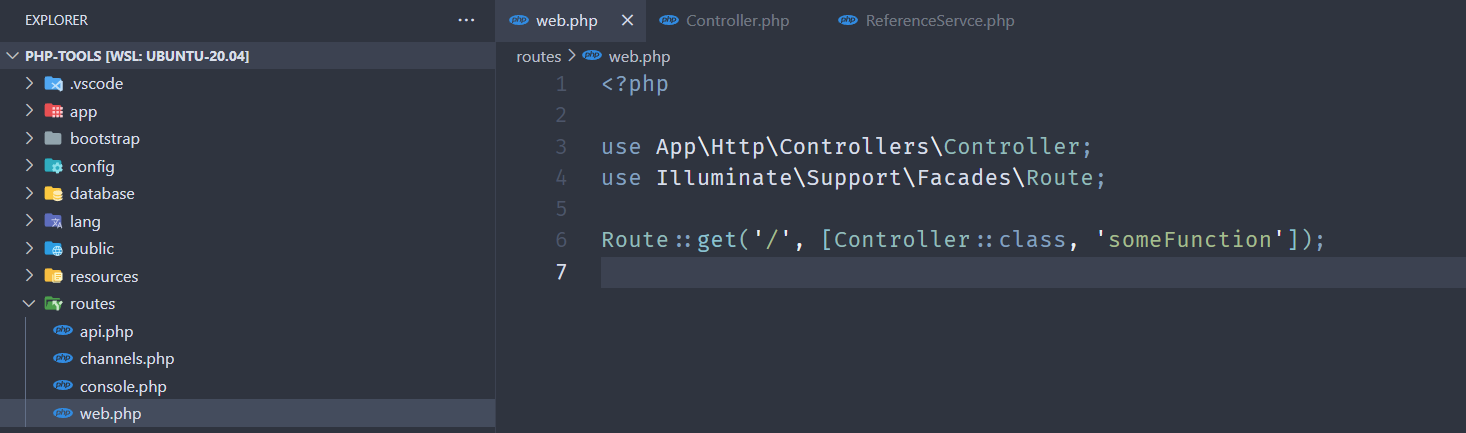Click the .vscode folder icon

coord(54,84)
